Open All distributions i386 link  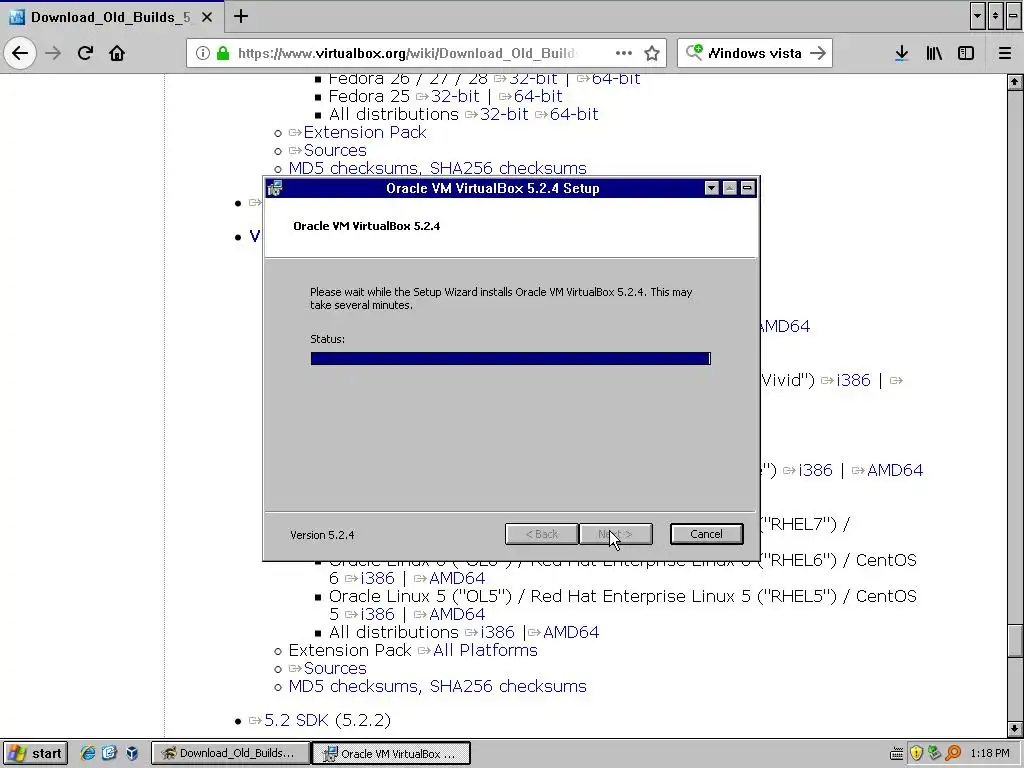pos(497,632)
